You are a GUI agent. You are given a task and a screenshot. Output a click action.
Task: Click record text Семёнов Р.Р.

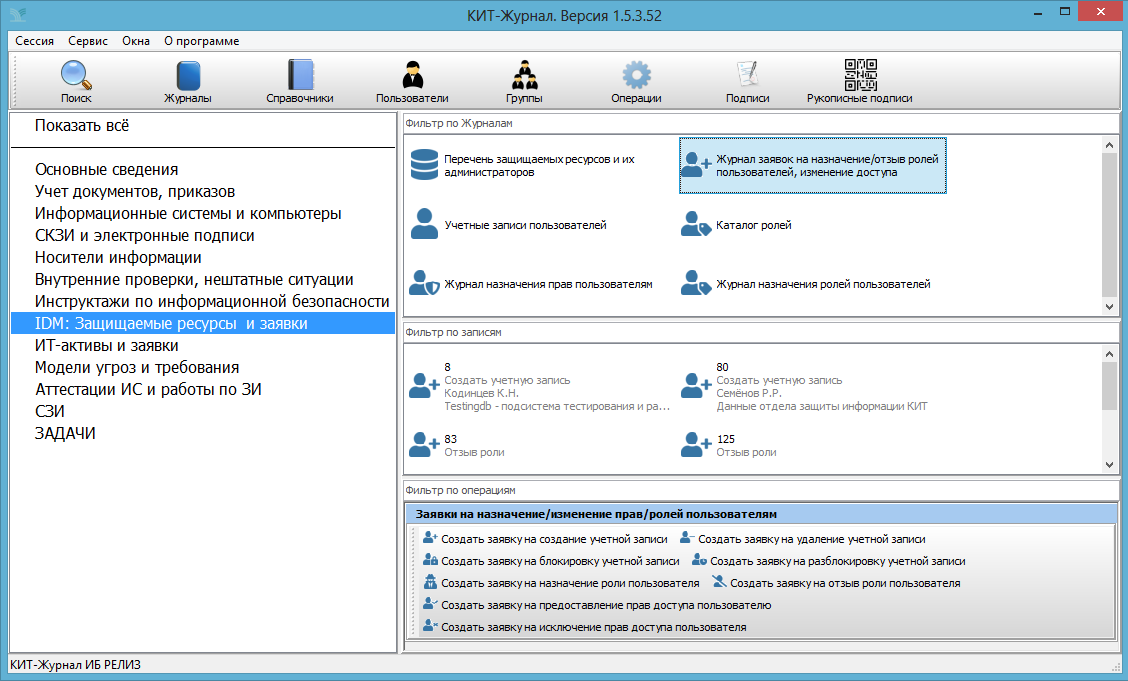pyautogui.click(x=749, y=393)
